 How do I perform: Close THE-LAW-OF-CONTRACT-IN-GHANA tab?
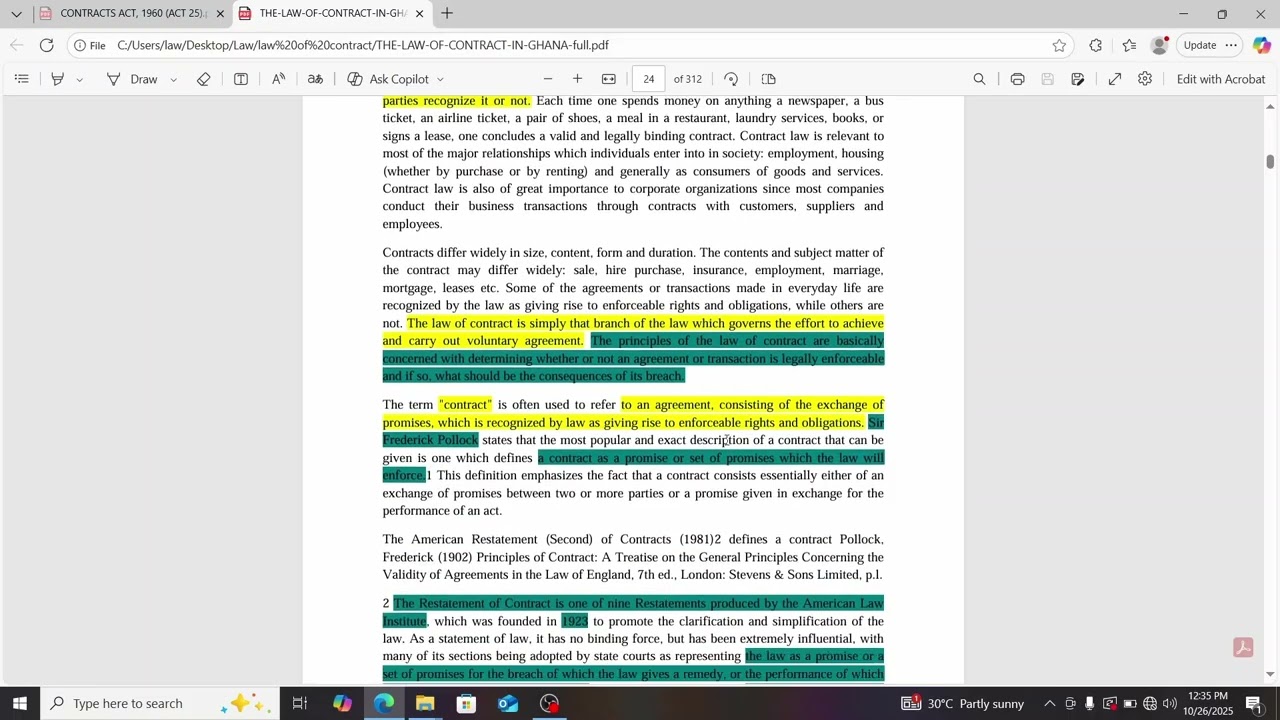pyautogui.click(x=420, y=14)
